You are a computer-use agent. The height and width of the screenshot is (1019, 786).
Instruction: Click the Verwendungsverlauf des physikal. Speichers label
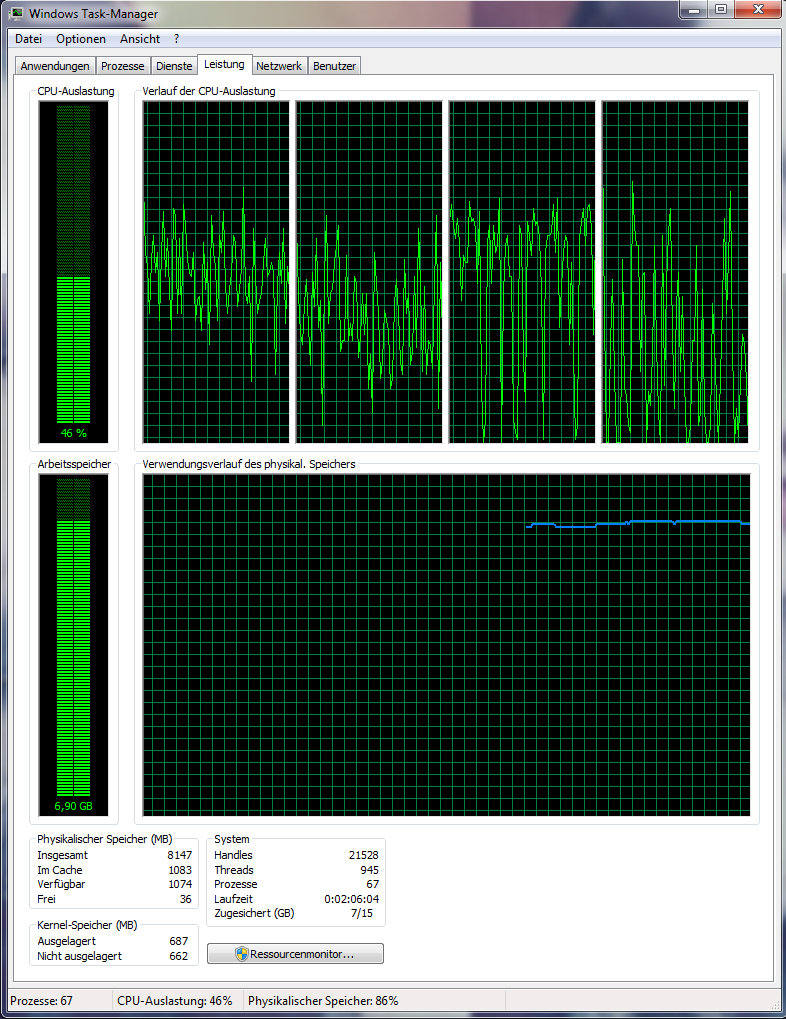coord(249,464)
